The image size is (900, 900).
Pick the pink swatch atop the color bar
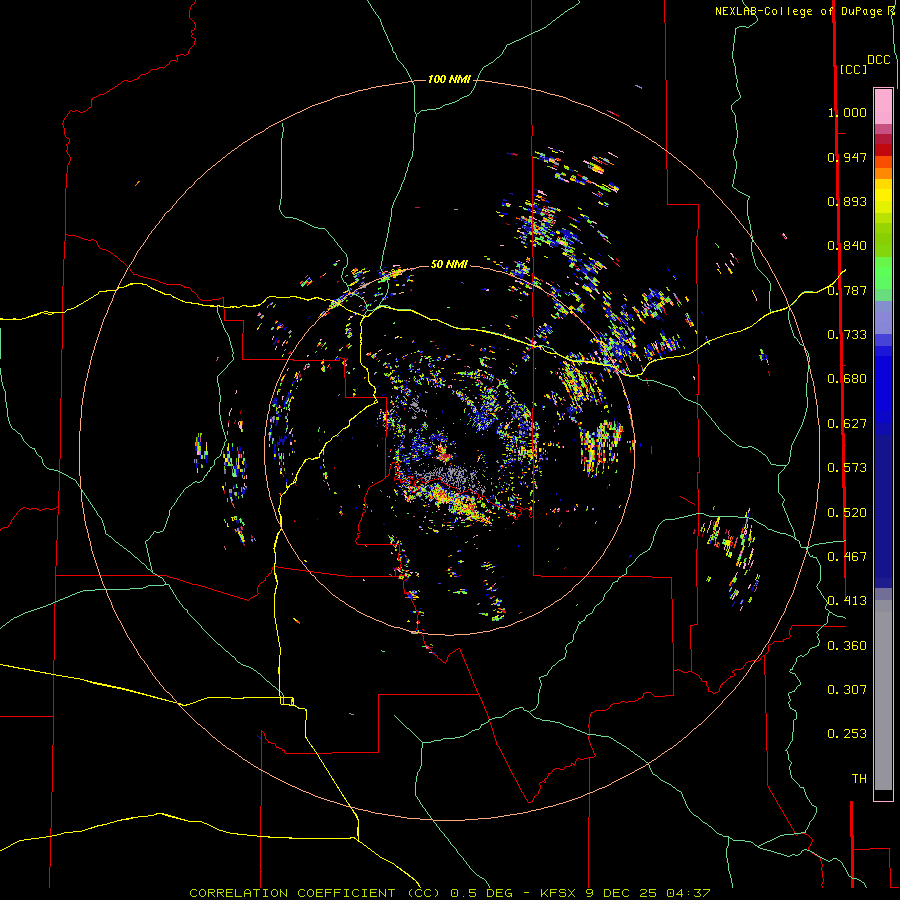point(883,106)
